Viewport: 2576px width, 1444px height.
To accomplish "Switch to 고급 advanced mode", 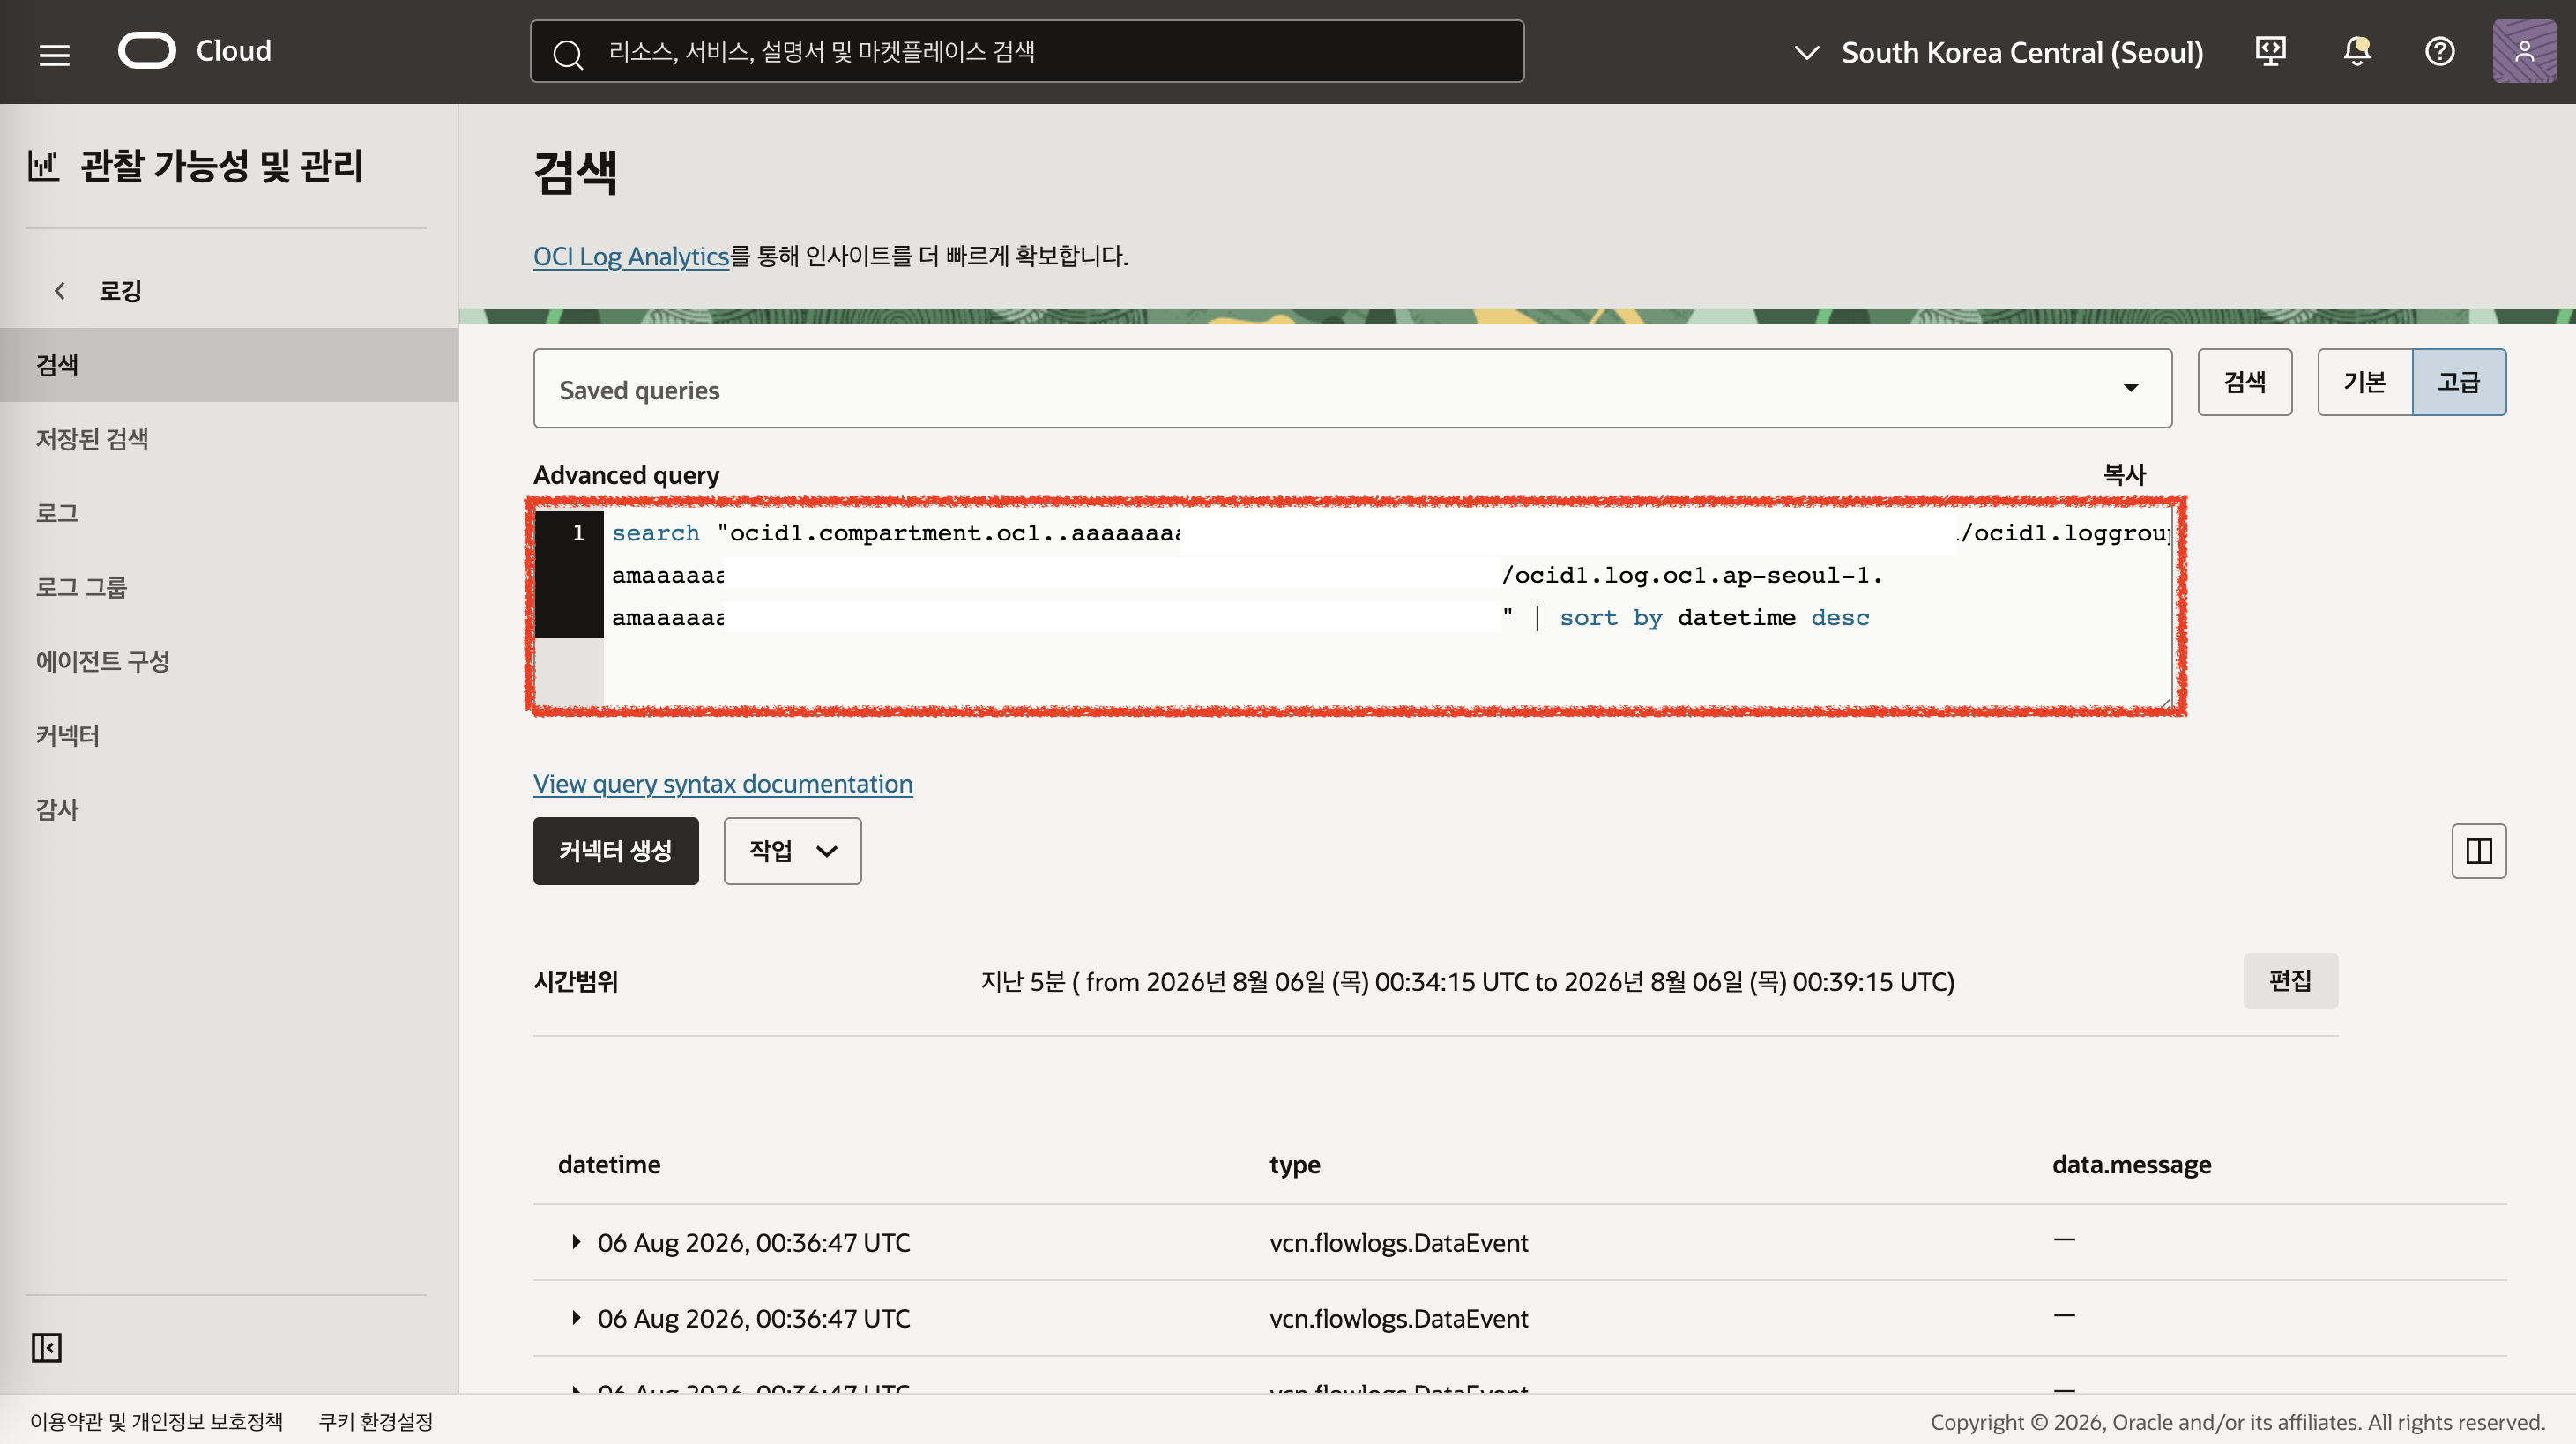I will click(2459, 382).
